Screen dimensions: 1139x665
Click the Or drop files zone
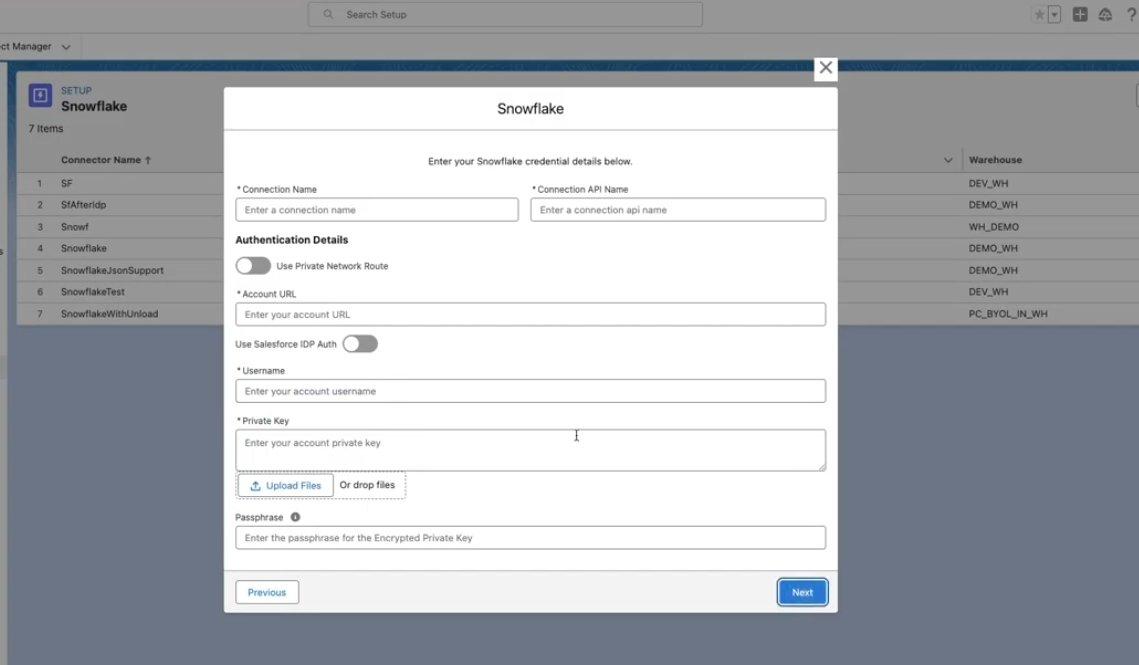coord(368,485)
